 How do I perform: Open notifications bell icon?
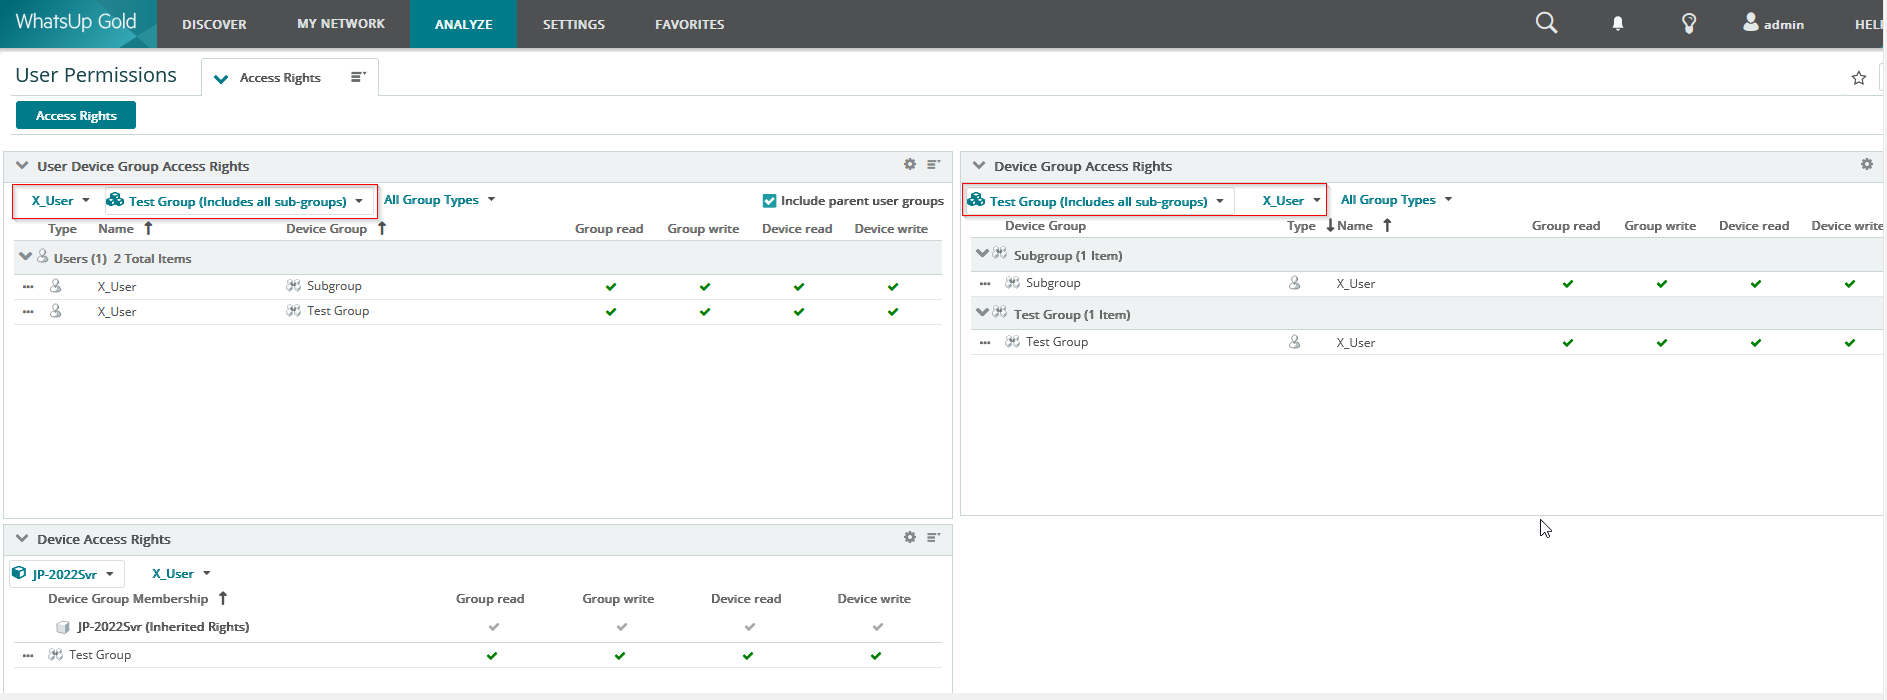click(1618, 23)
